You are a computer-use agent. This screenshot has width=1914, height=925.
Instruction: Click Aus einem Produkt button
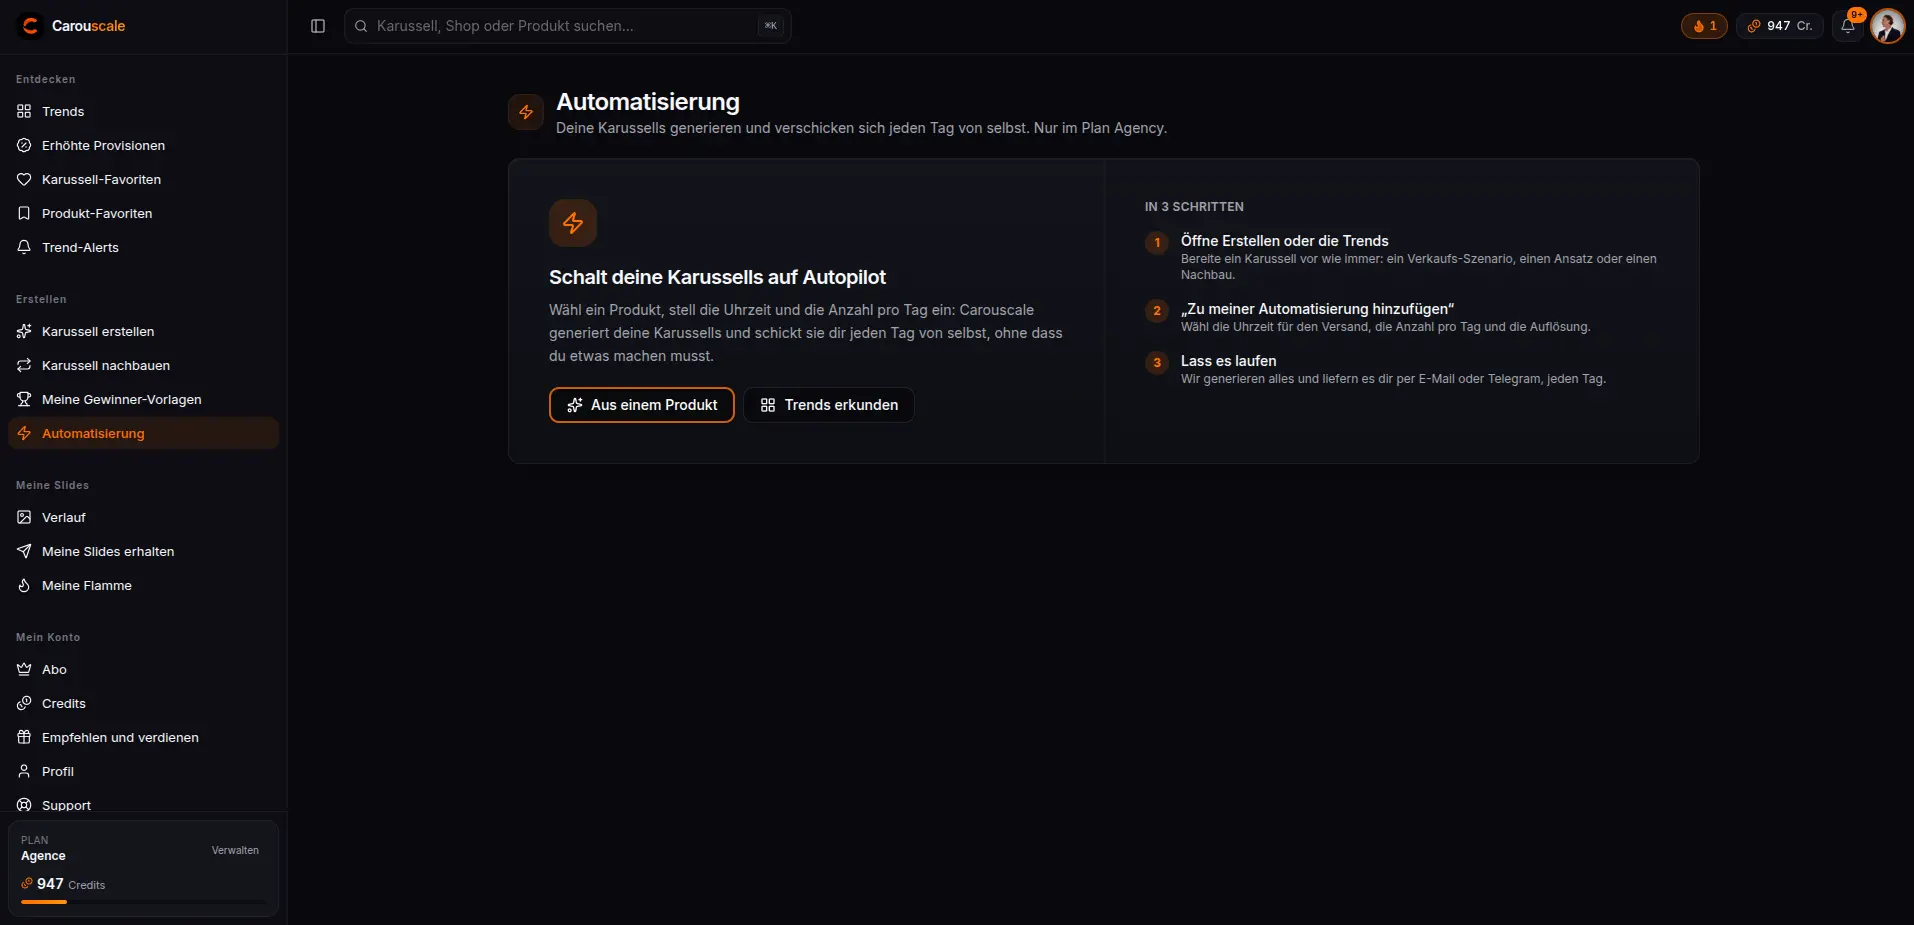642,405
